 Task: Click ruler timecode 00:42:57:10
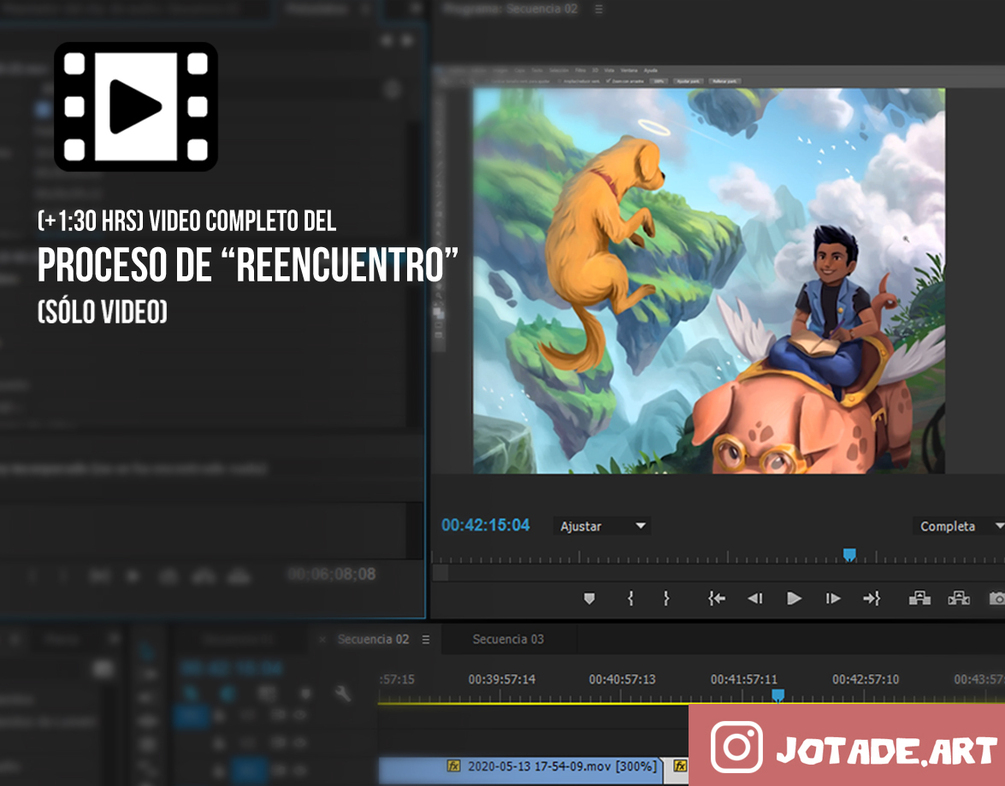click(x=865, y=679)
